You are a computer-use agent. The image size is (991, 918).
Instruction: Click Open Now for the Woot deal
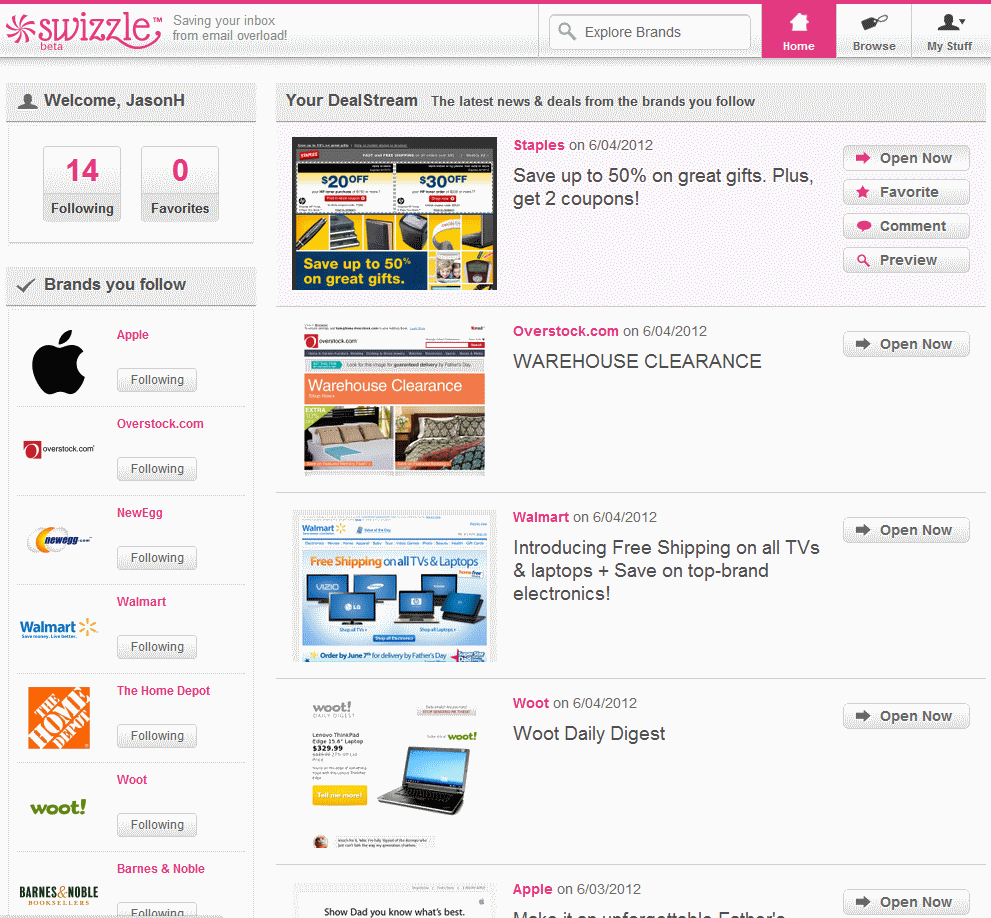click(x=906, y=716)
